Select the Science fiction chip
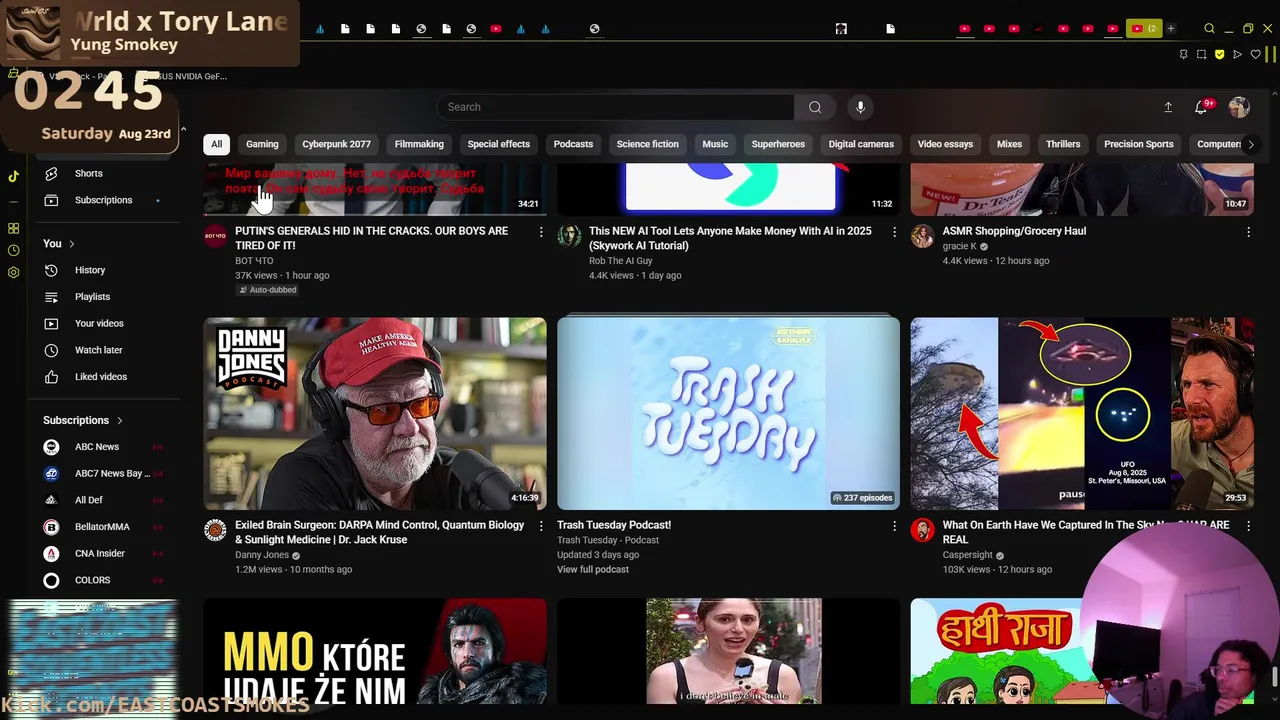The image size is (1280, 720). [x=647, y=144]
